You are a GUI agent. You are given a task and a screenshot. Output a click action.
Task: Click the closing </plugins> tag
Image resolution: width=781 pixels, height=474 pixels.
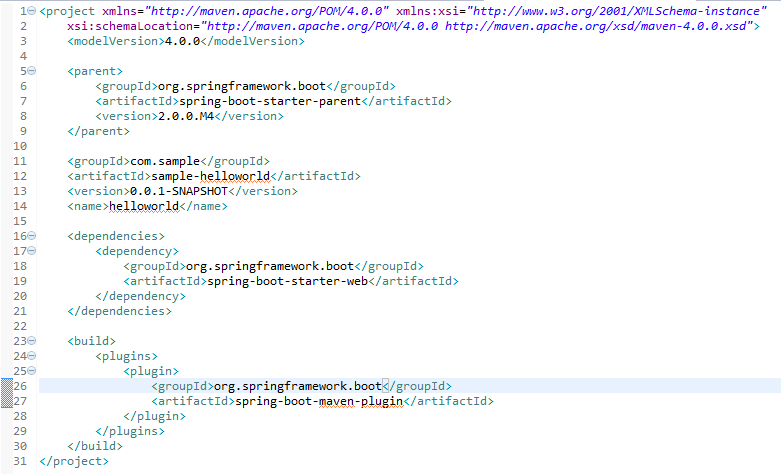tap(130, 431)
